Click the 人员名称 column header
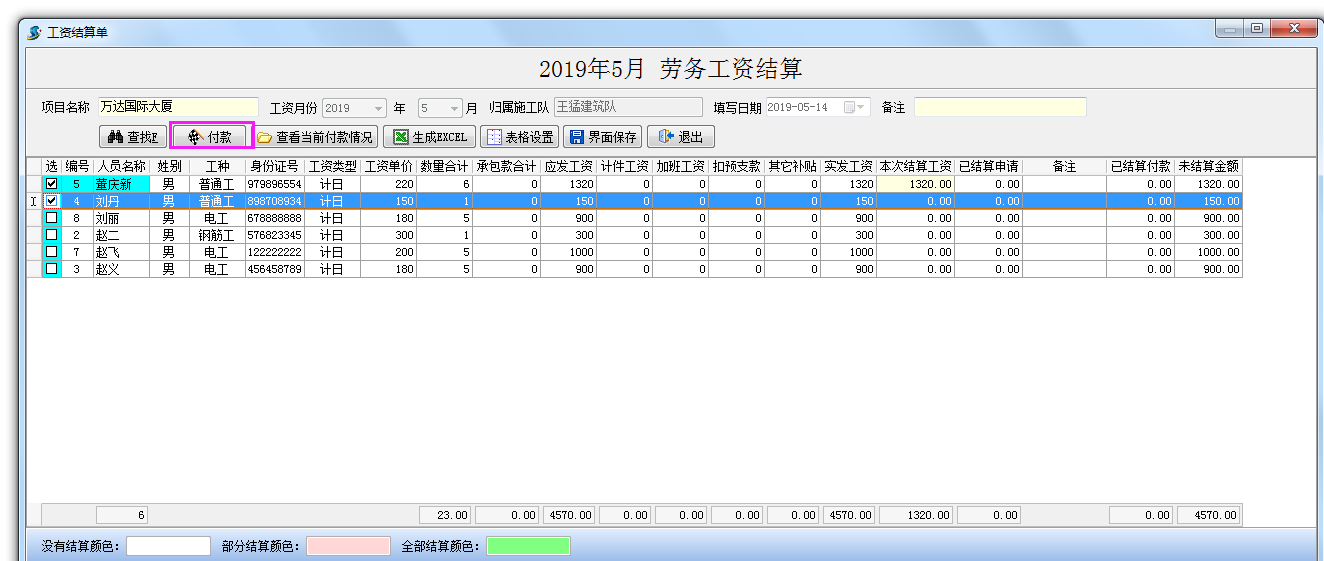Screen dimensions: 1324x561 (x=121, y=166)
